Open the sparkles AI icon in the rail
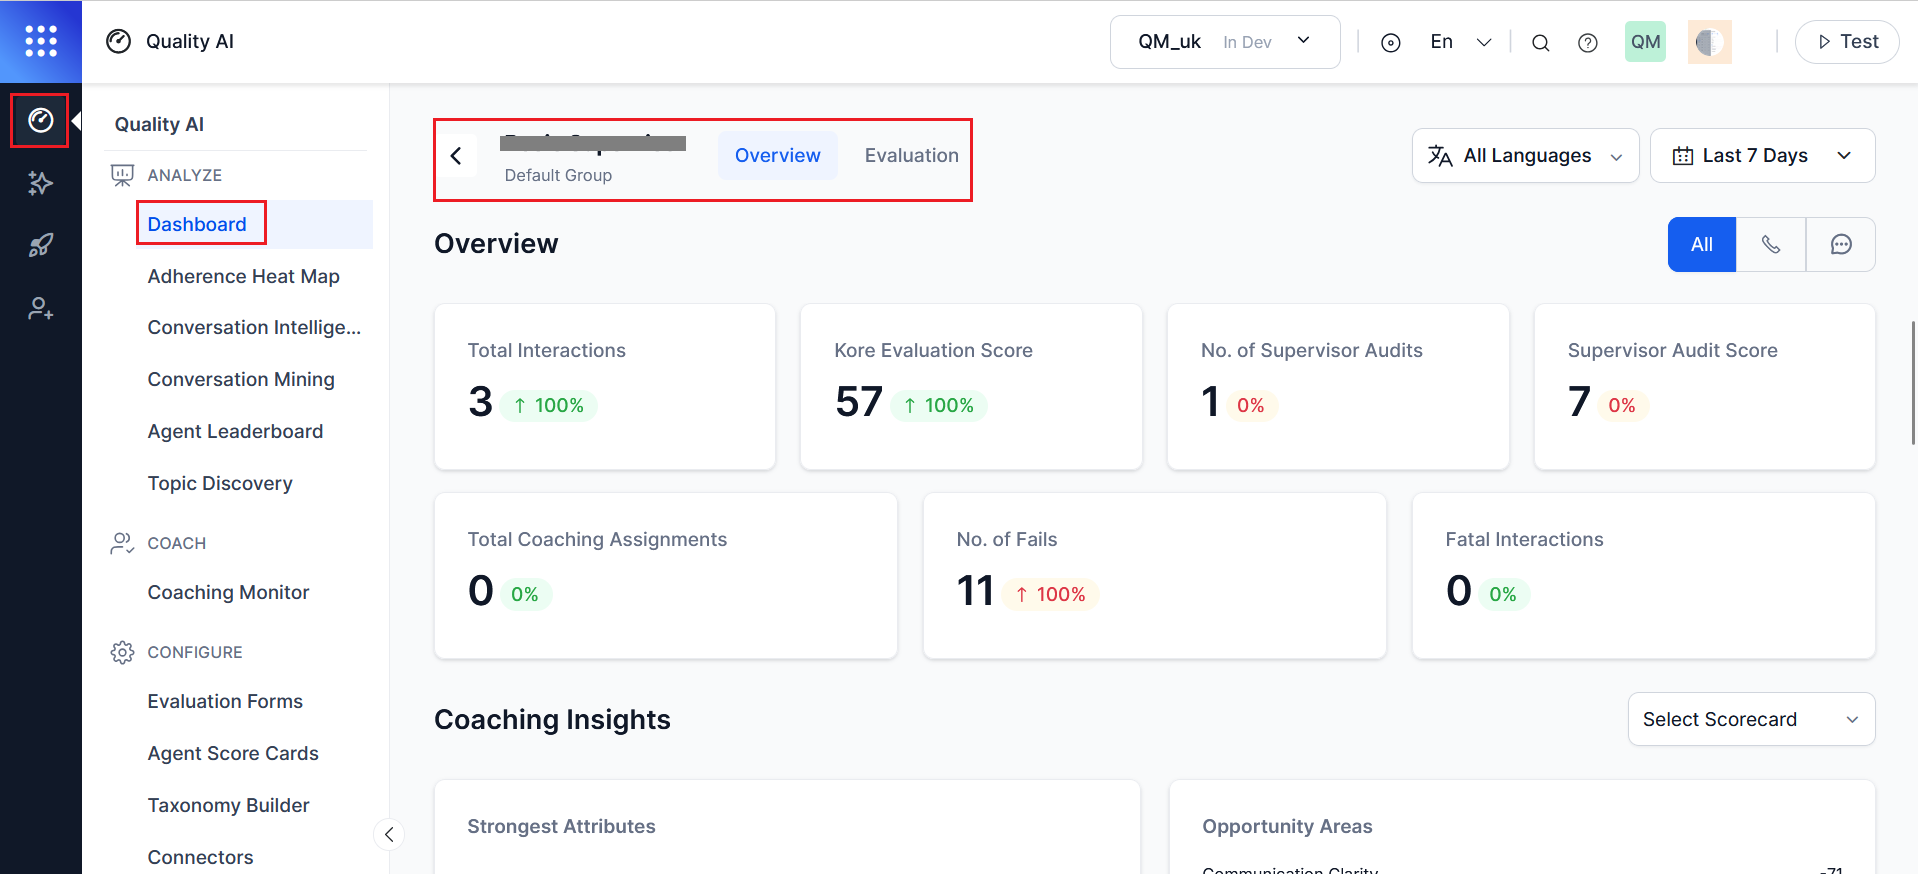This screenshot has height=874, width=1918. pos(40,183)
